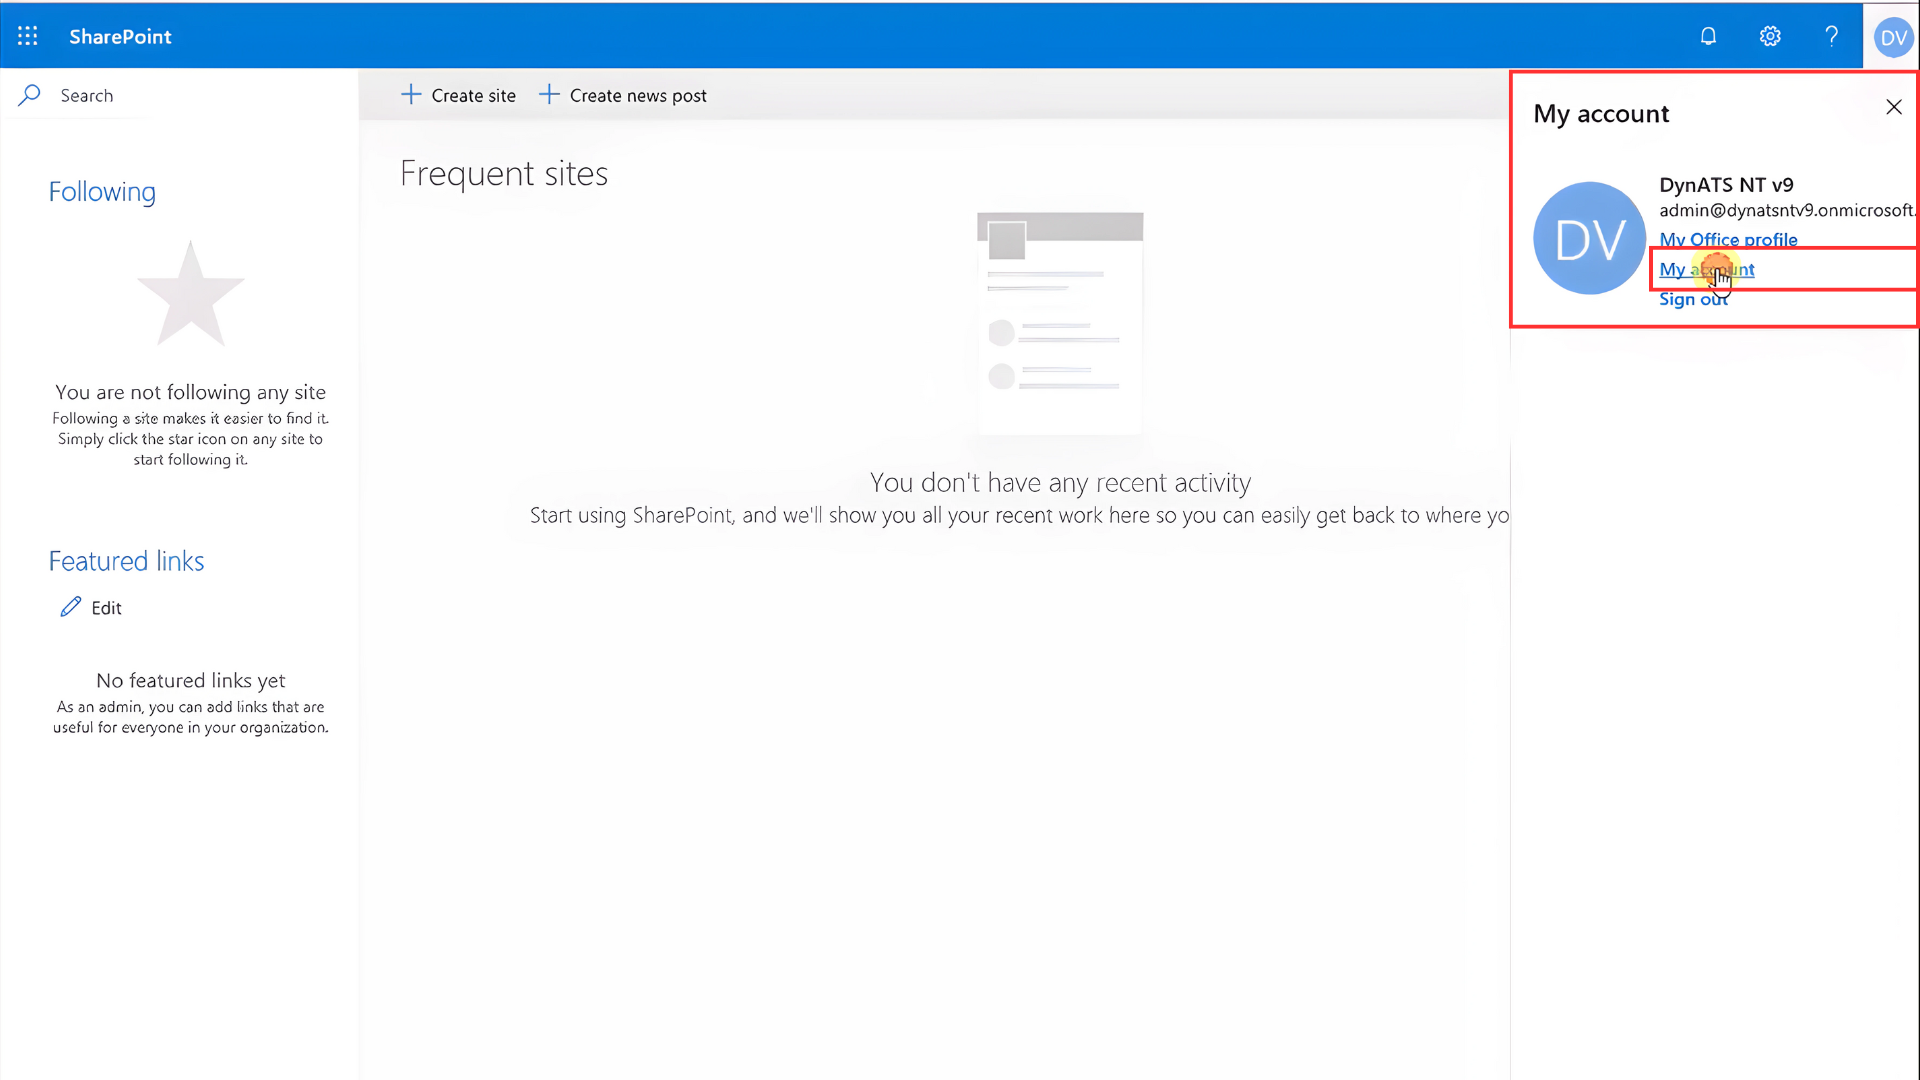The height and width of the screenshot is (1080, 1920).
Task: Click the plus icon beside Create site
Action: (x=411, y=95)
